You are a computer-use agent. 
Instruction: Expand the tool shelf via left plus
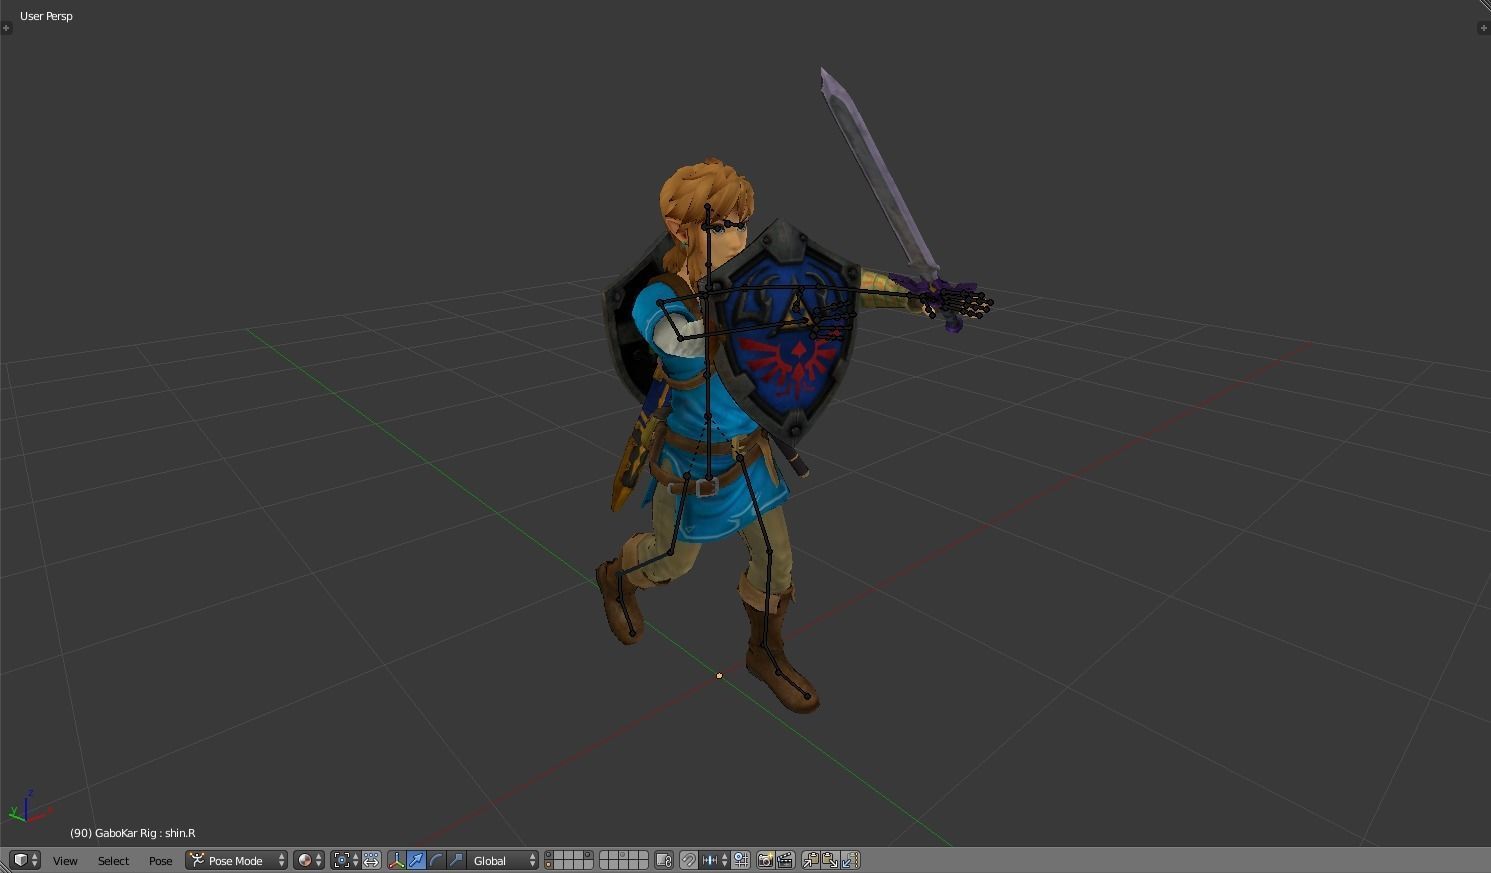[x=6, y=28]
